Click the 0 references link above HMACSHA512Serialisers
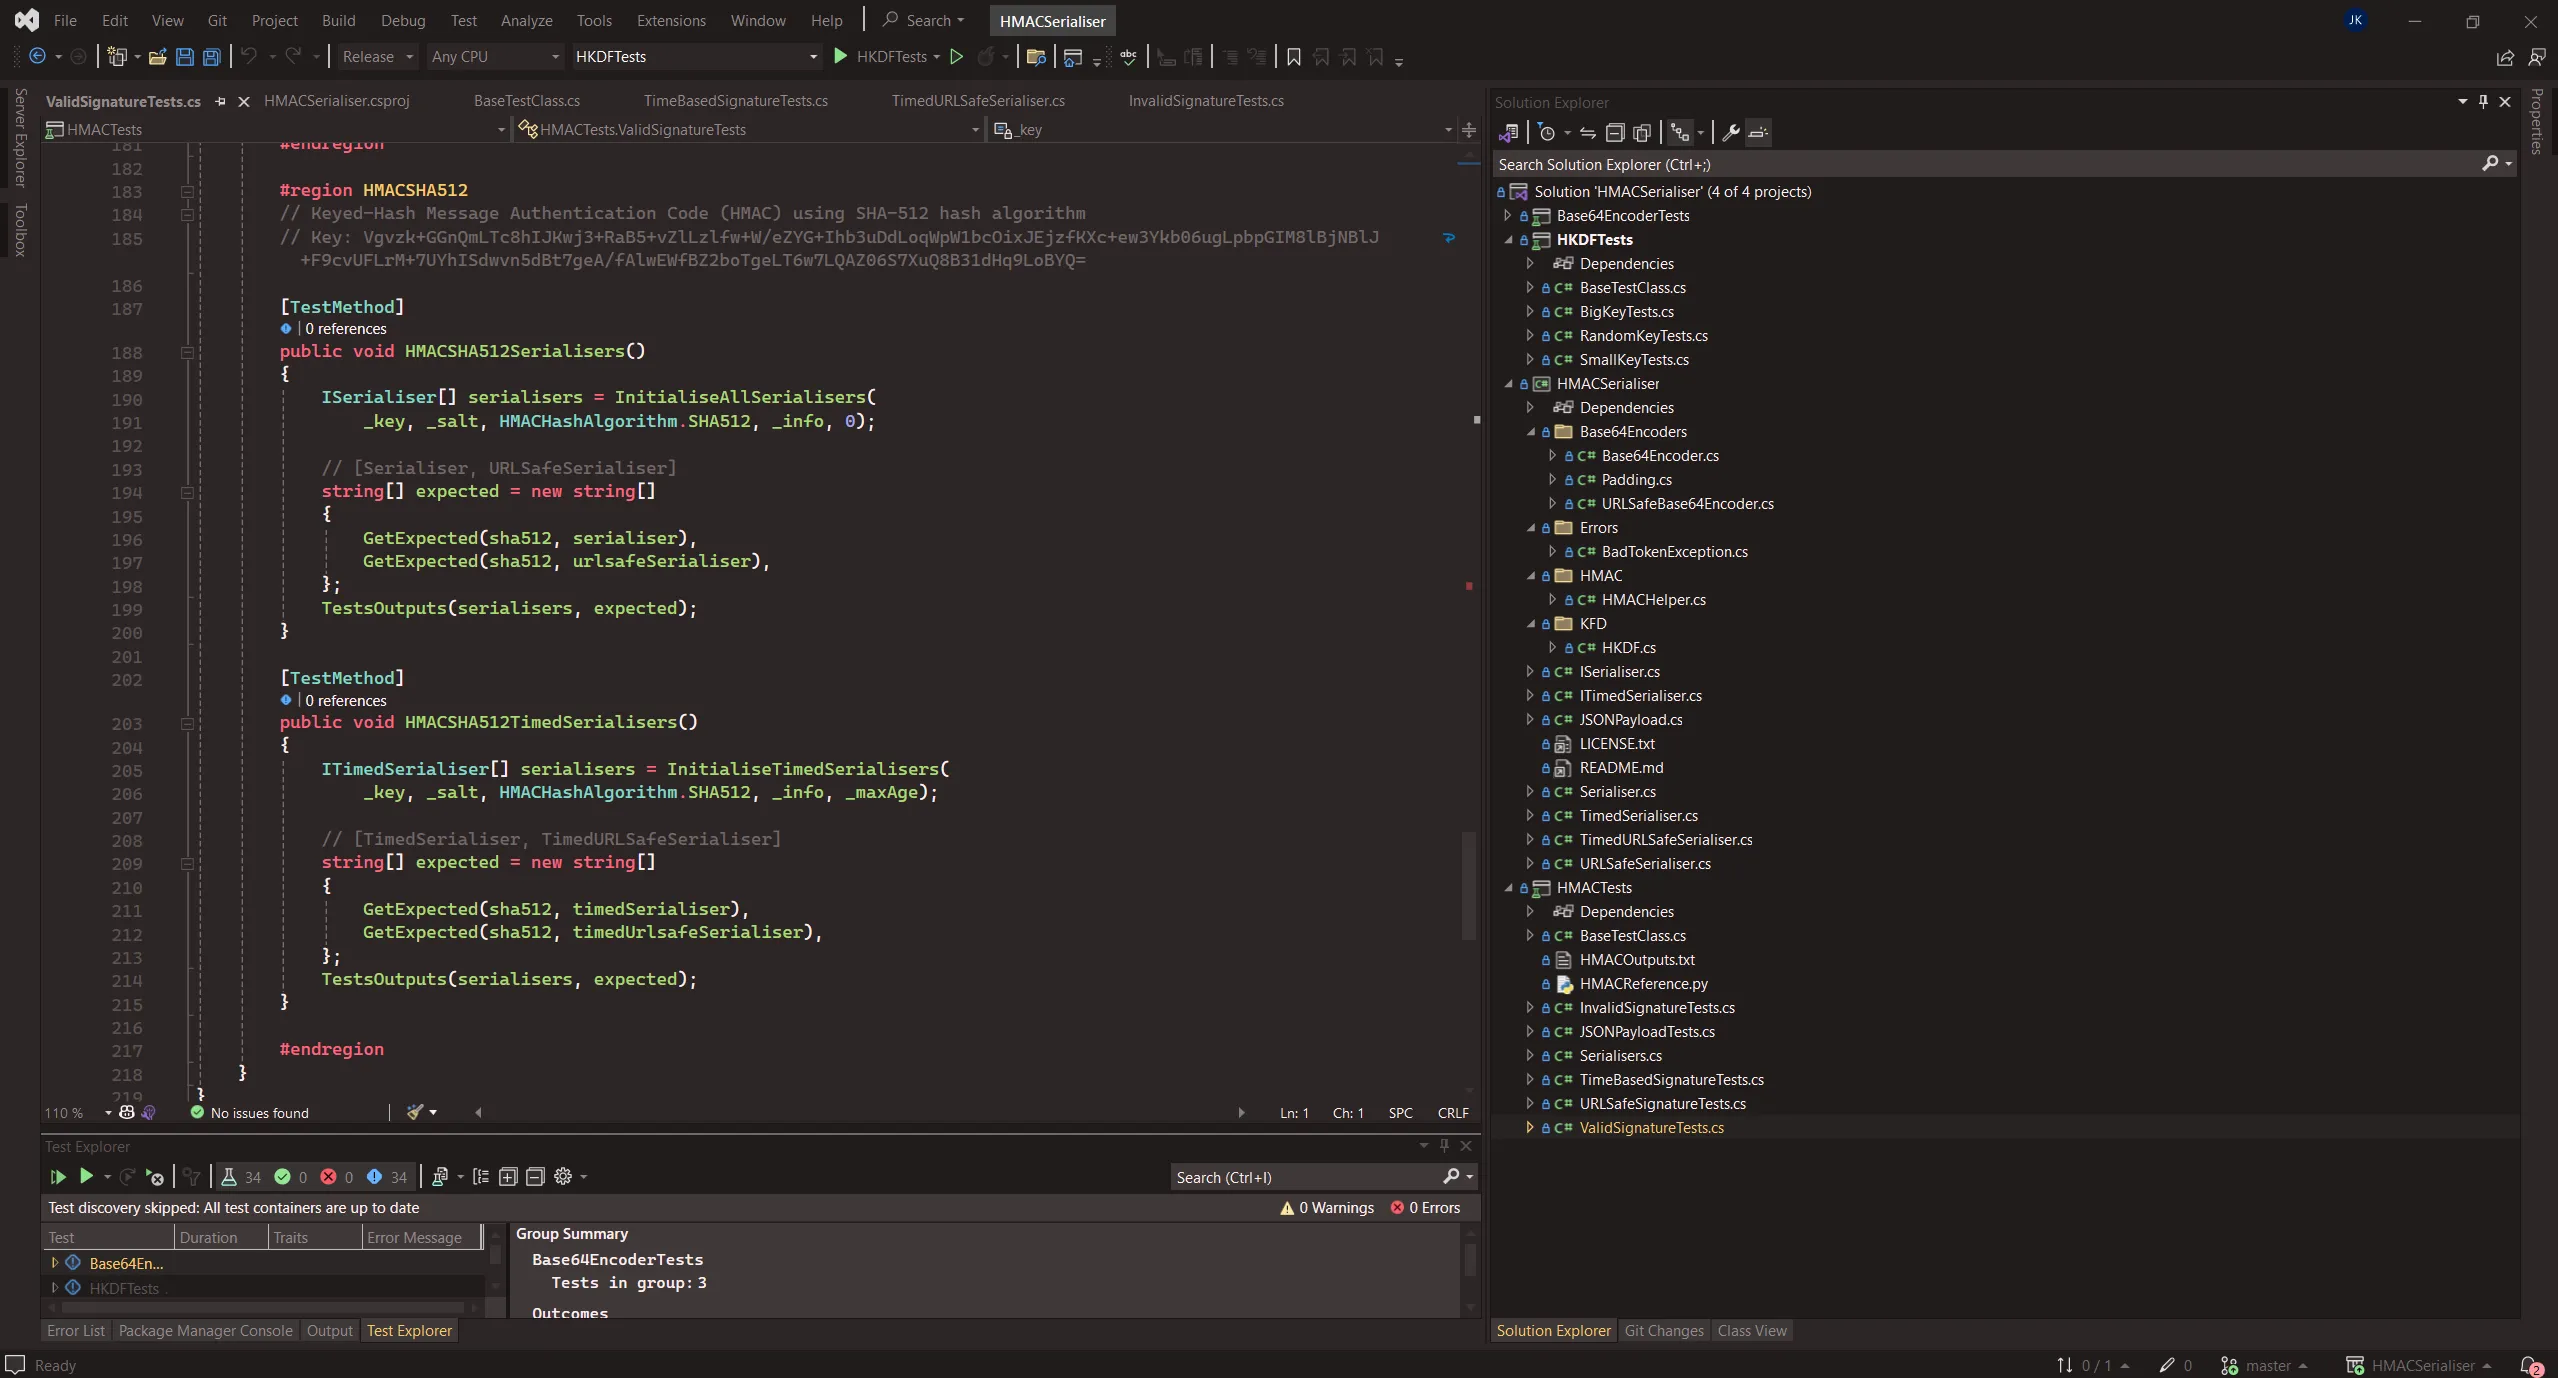Viewport: 2558px width, 1378px height. coord(345,329)
